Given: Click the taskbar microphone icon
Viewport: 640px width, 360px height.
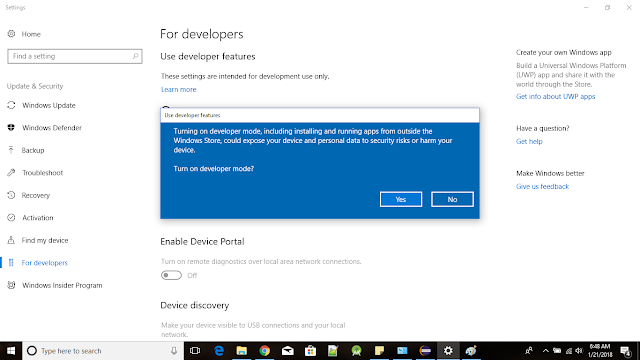Looking at the screenshot, I should point(174,351).
